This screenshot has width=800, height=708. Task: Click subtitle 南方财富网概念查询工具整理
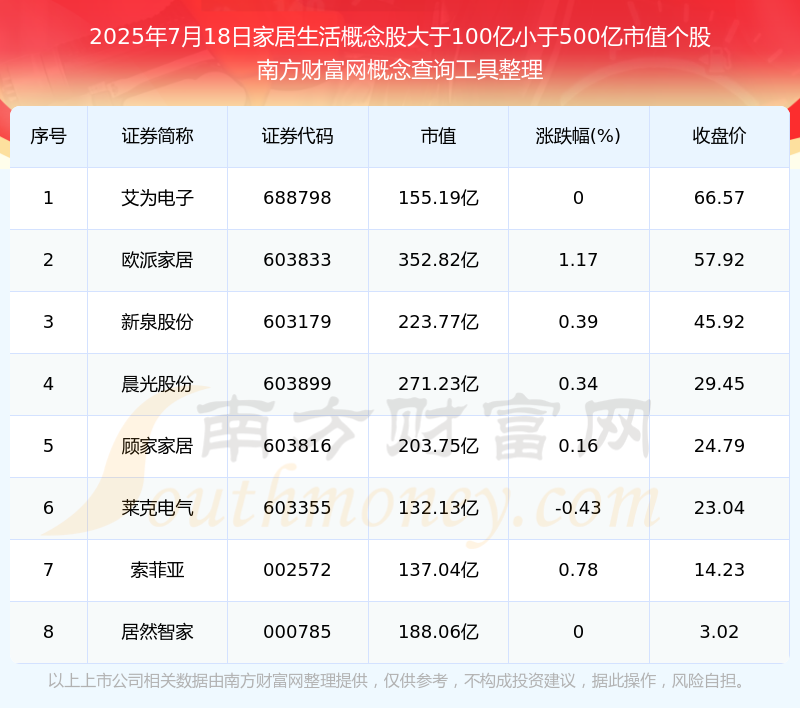click(400, 70)
